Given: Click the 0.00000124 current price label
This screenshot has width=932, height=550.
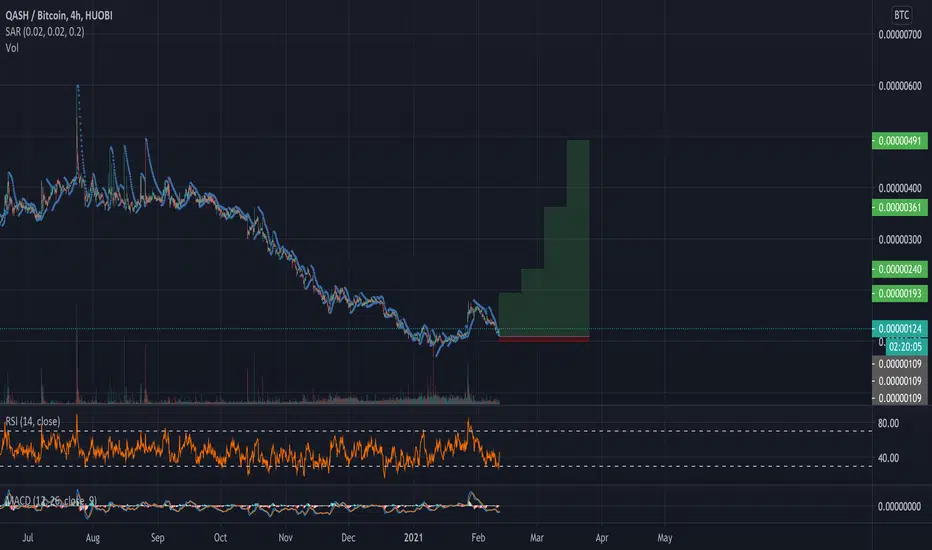Looking at the screenshot, I should (899, 329).
